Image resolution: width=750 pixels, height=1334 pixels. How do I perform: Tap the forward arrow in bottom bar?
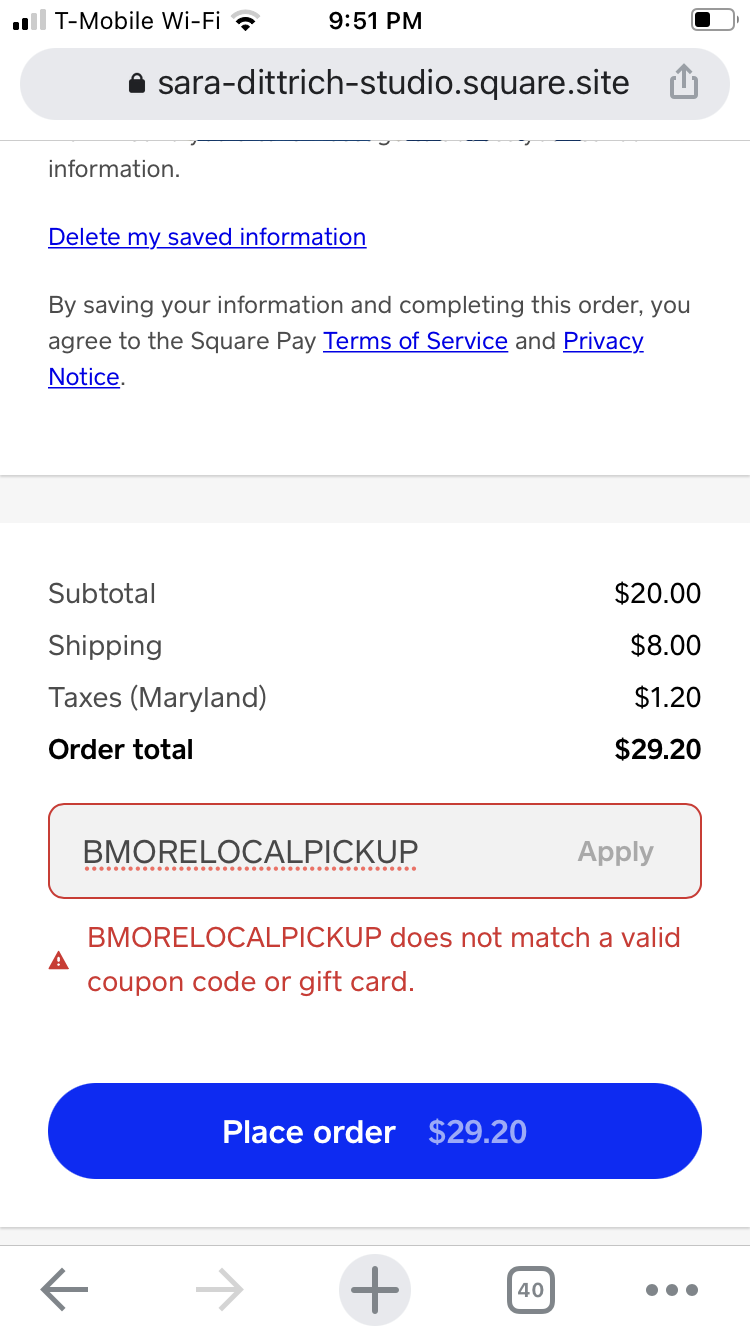tap(220, 1290)
